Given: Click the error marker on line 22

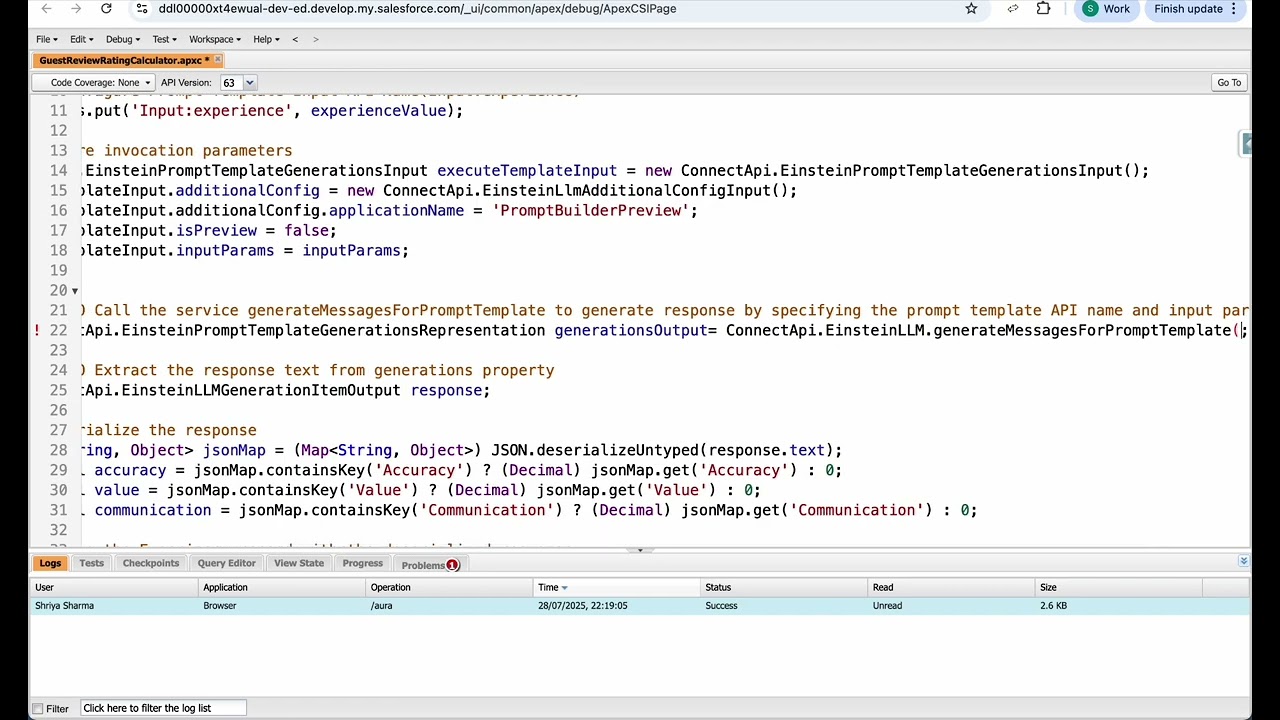Looking at the screenshot, I should coord(37,330).
